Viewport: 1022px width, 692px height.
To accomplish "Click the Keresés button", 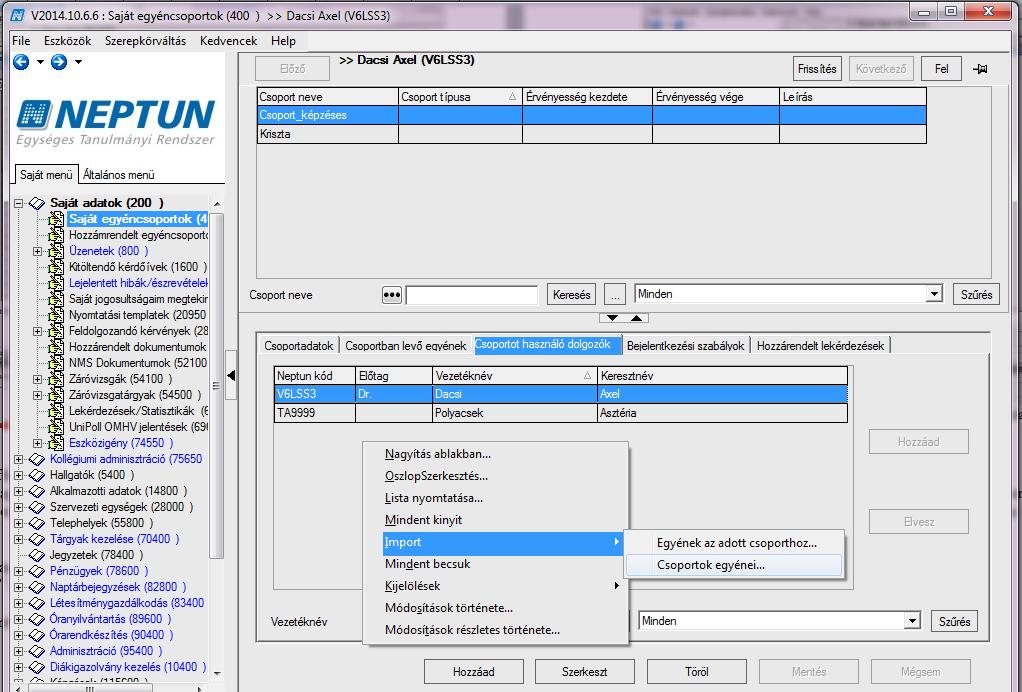I will tap(572, 295).
